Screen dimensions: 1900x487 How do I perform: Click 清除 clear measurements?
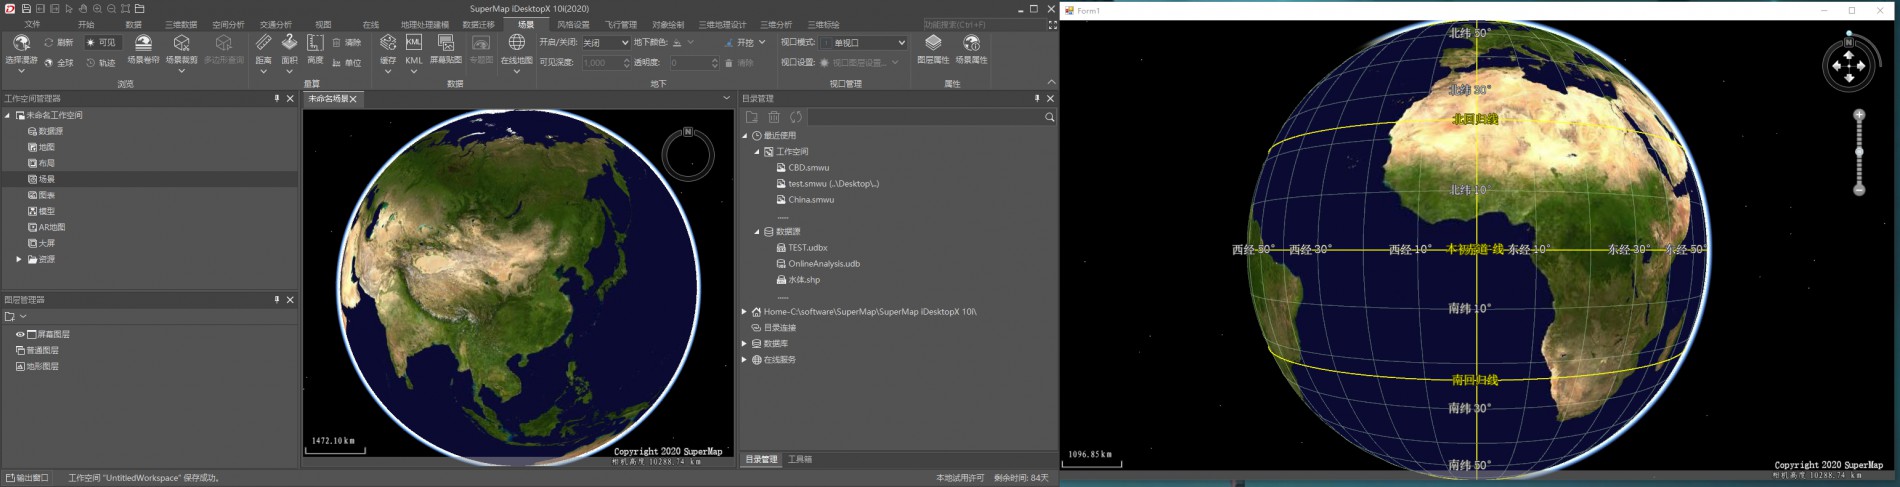click(x=347, y=43)
